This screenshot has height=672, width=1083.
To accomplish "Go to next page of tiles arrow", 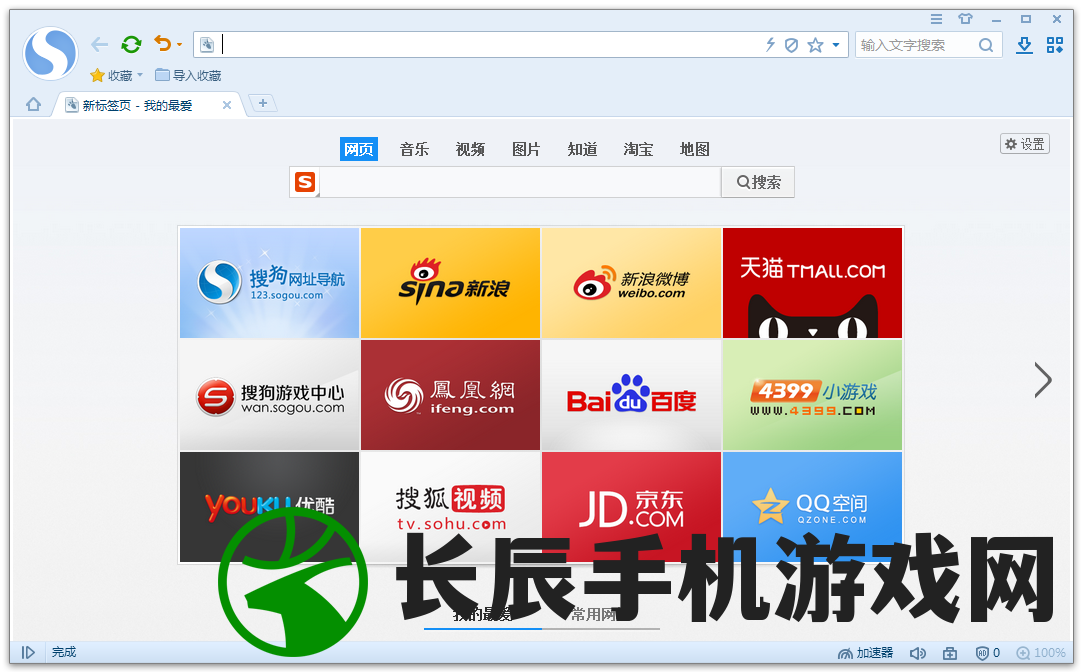I will (x=1043, y=380).
